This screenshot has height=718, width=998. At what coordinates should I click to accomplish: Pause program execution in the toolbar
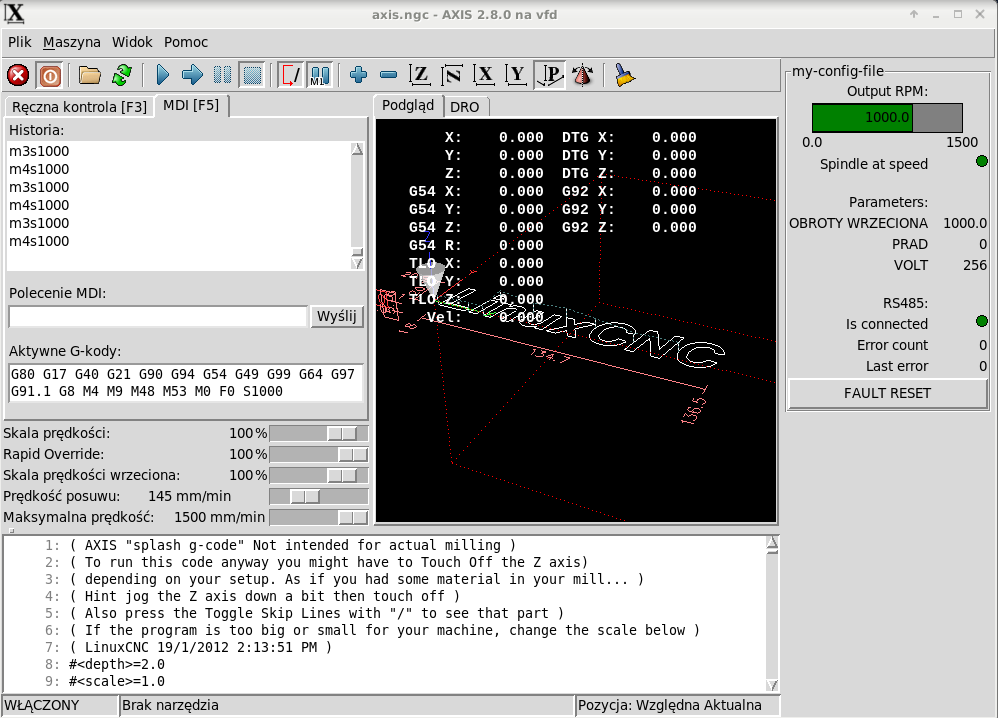coord(222,75)
